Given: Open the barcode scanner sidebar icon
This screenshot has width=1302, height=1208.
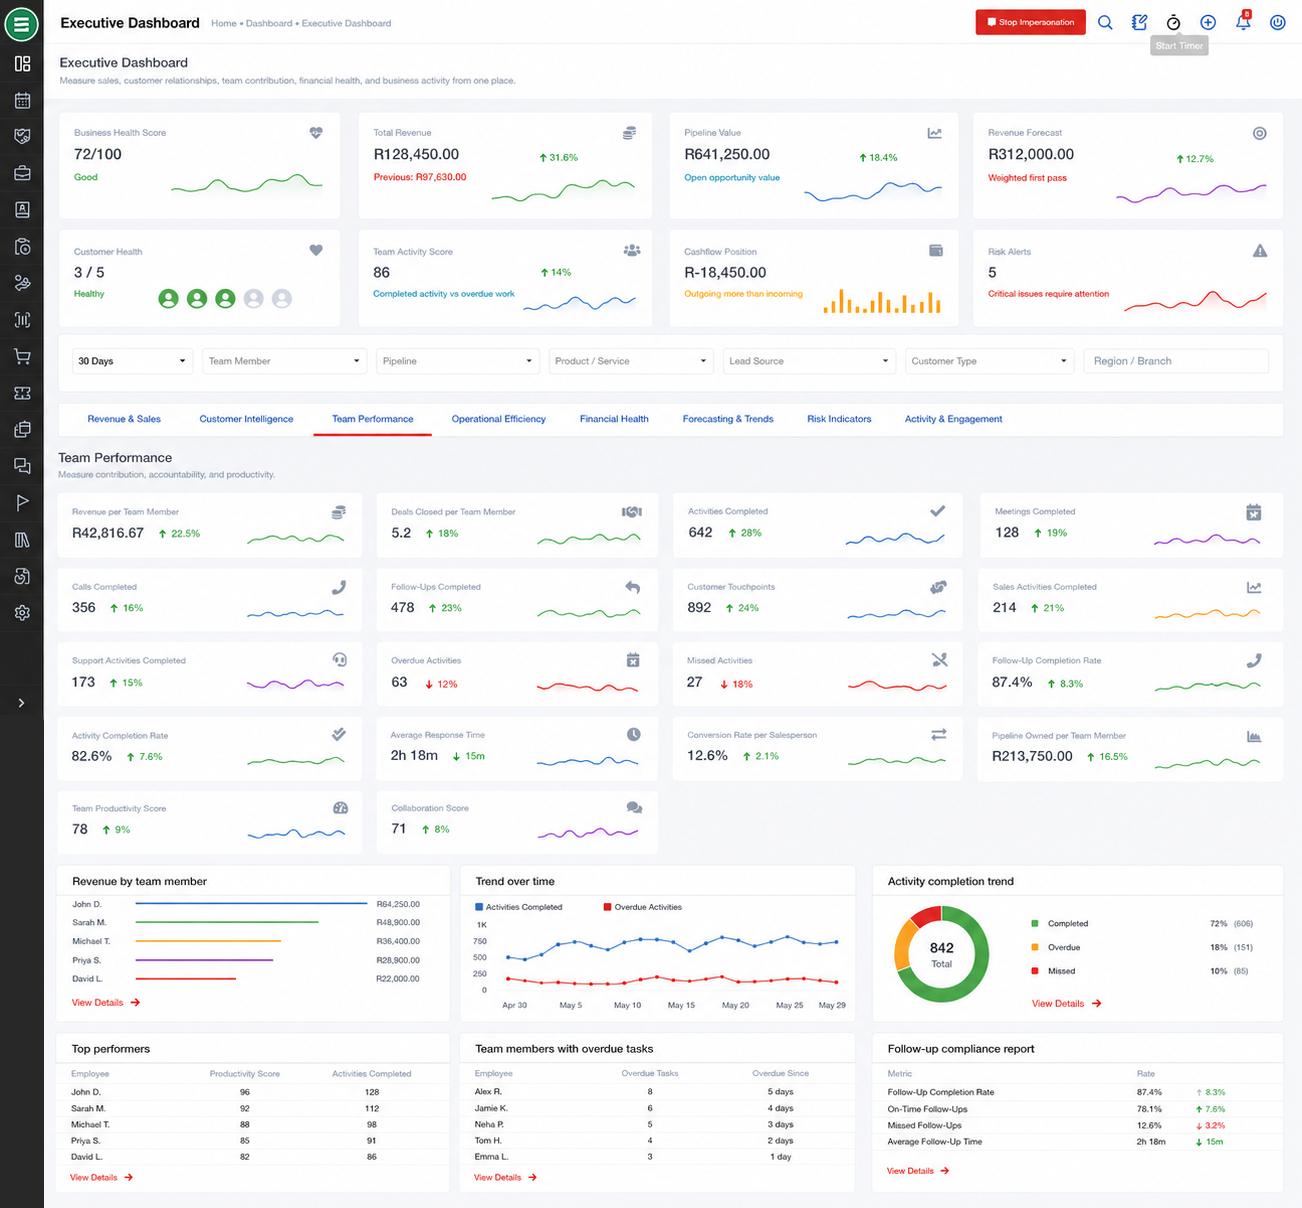Looking at the screenshot, I should 22,320.
